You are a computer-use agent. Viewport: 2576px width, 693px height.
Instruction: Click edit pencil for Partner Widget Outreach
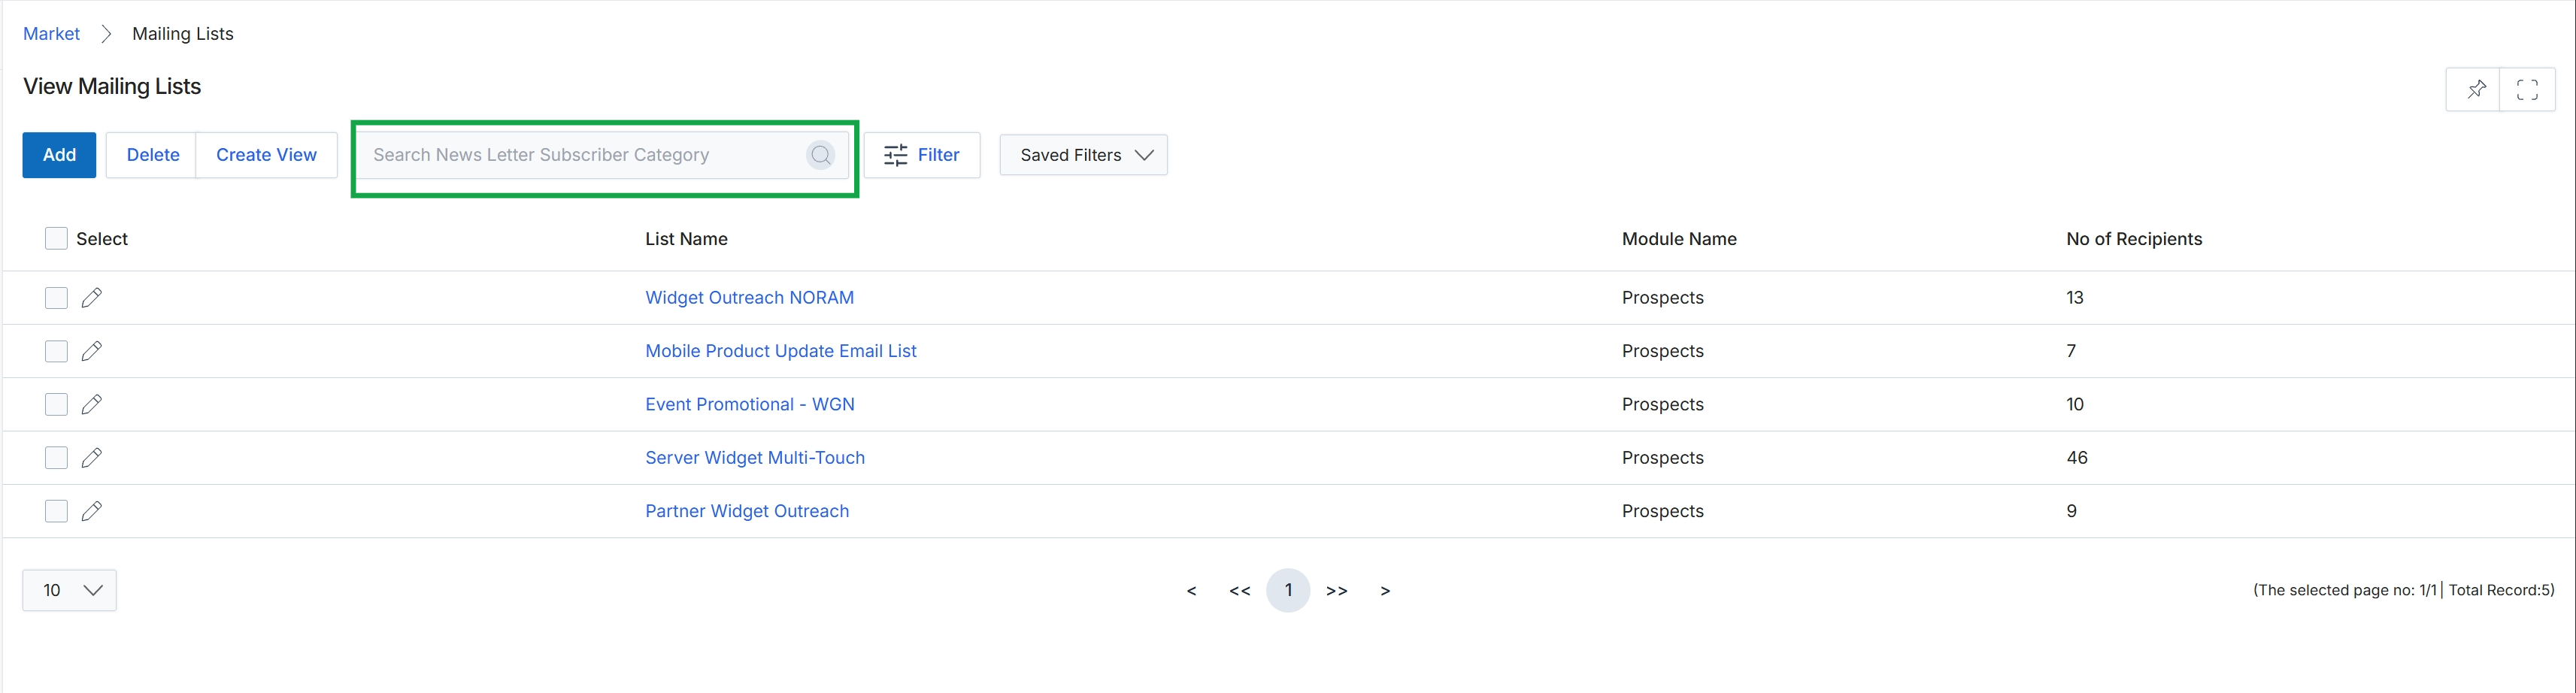point(92,511)
